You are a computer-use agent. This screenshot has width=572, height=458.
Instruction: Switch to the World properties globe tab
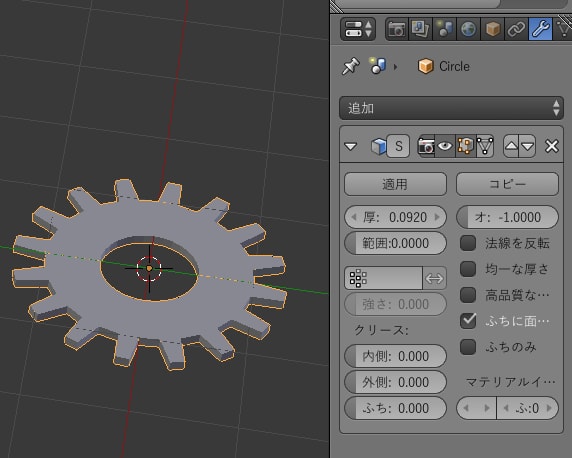click(468, 29)
